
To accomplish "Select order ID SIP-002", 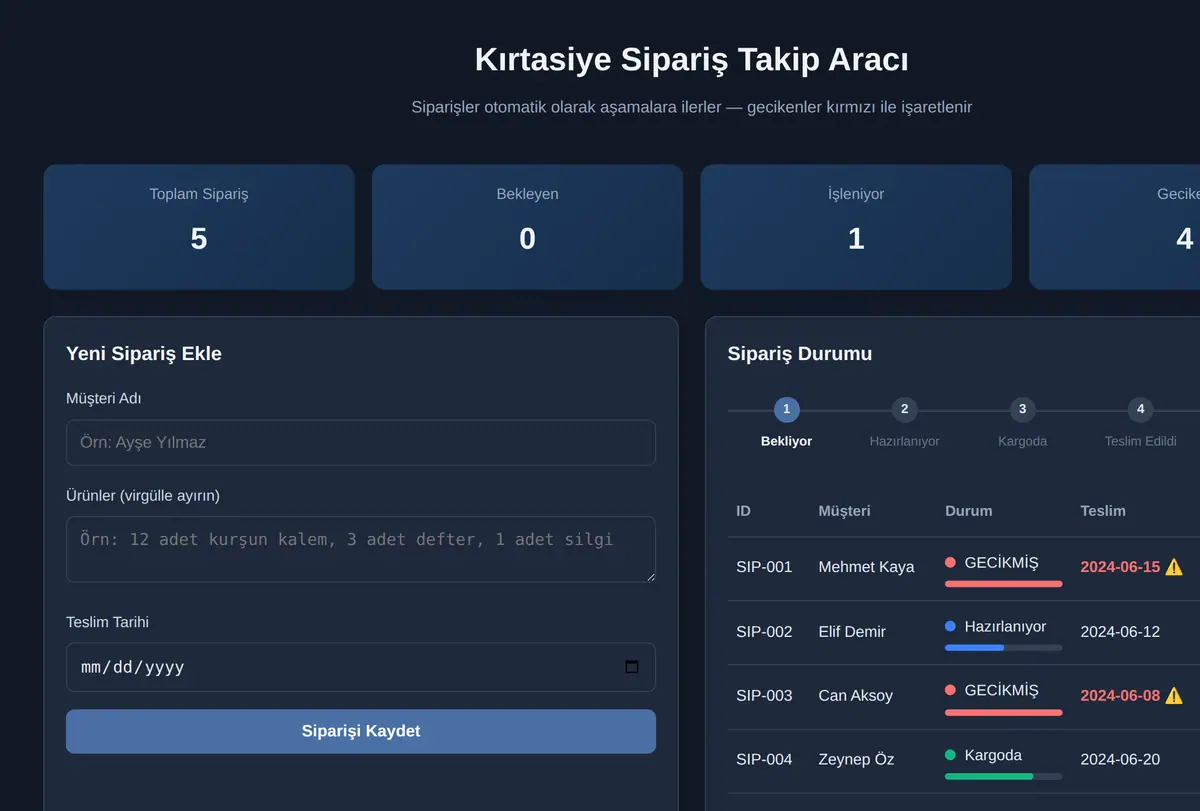I will [764, 631].
